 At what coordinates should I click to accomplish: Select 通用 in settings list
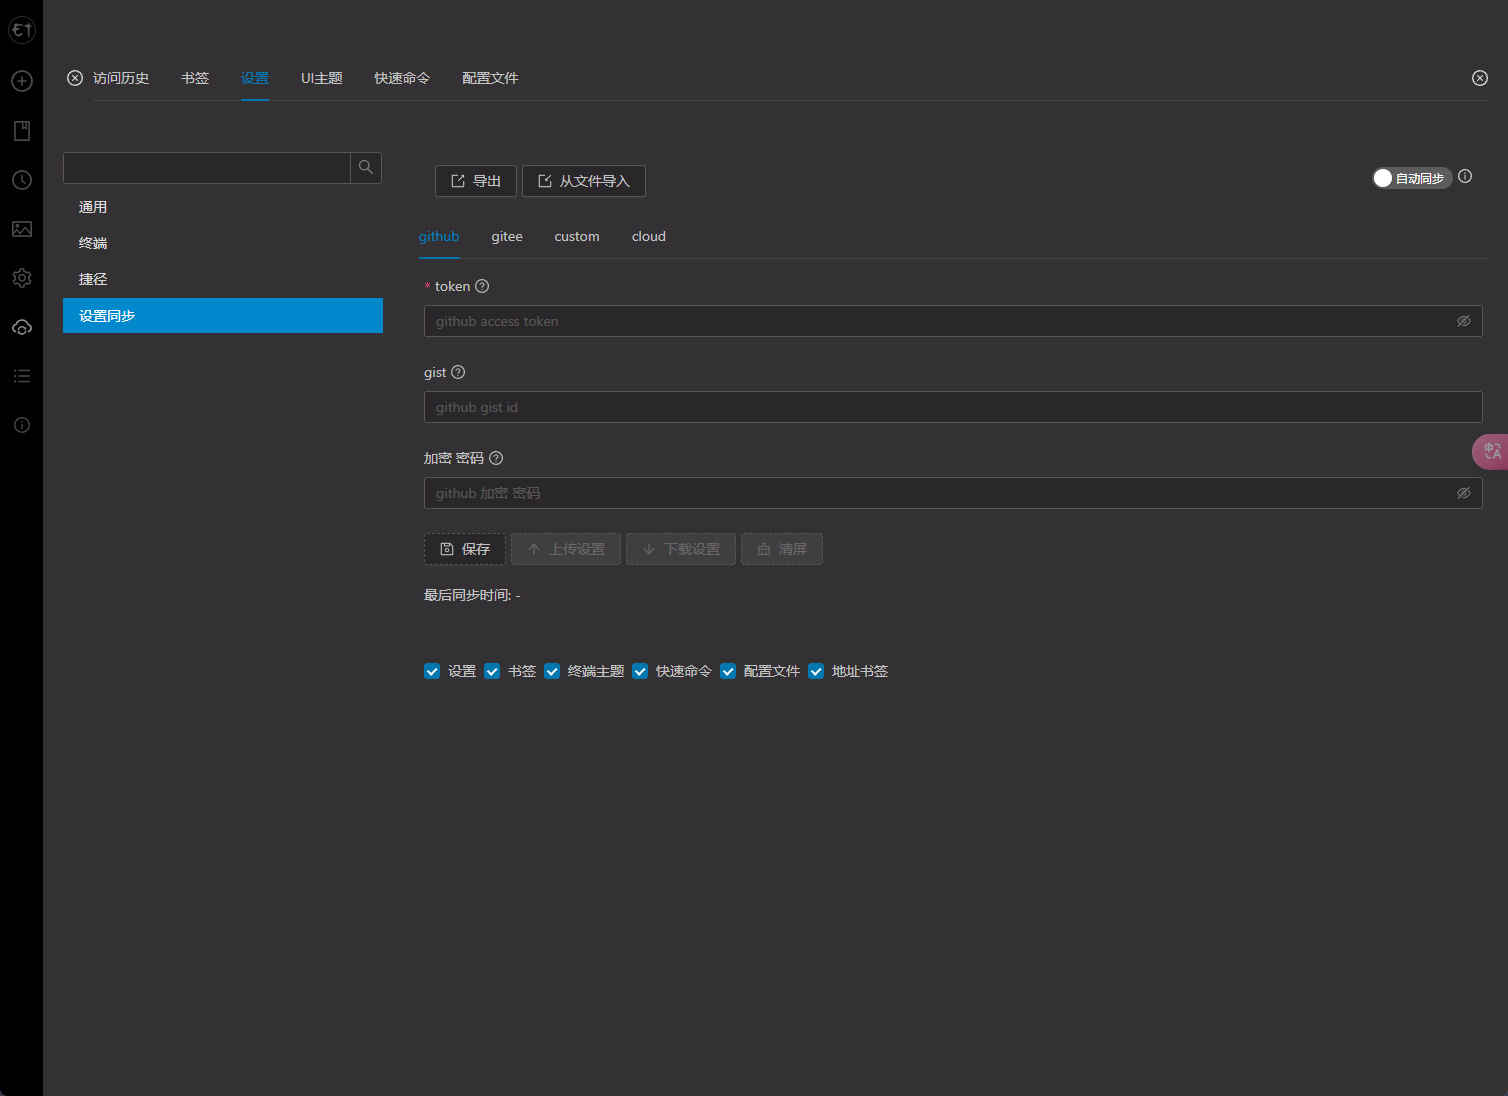(x=223, y=207)
